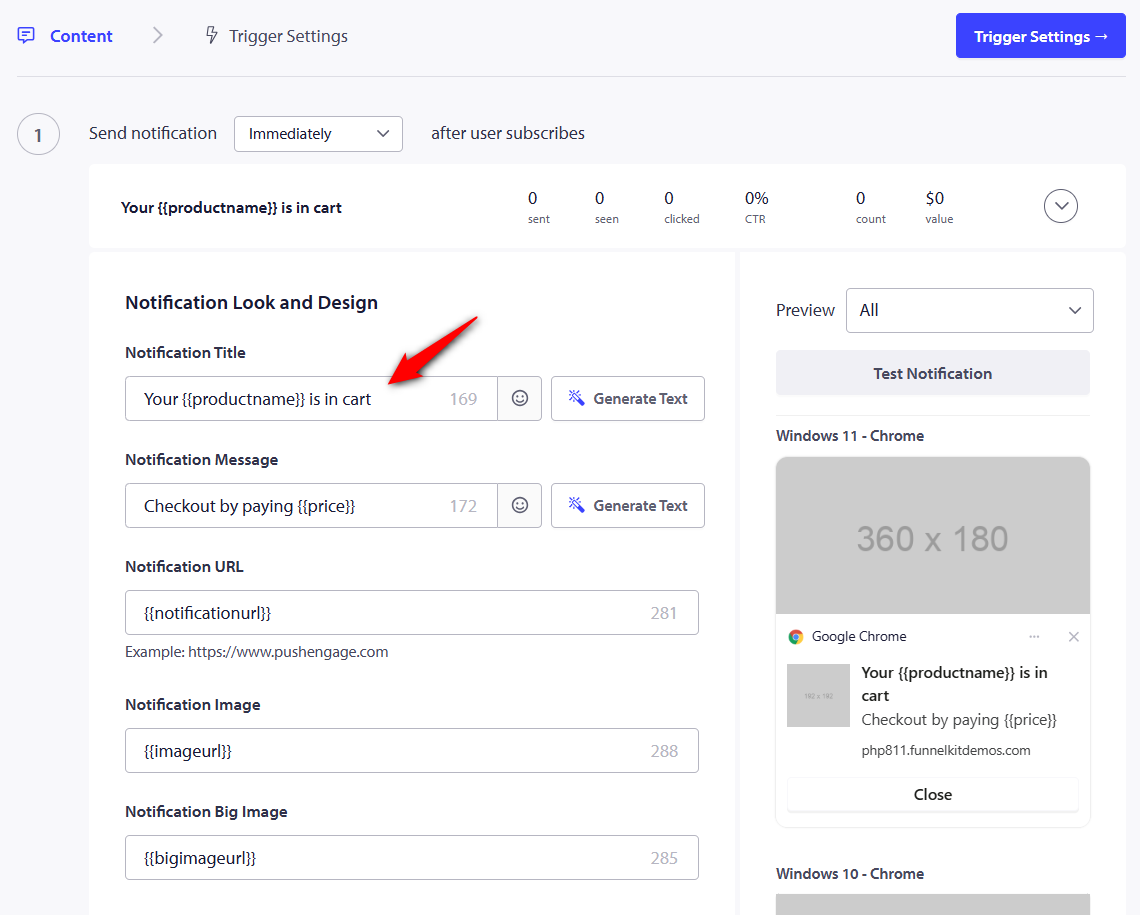Click 'Your {{productname}} is in cart' header text
Viewport: 1140px width, 915px height.
(231, 208)
